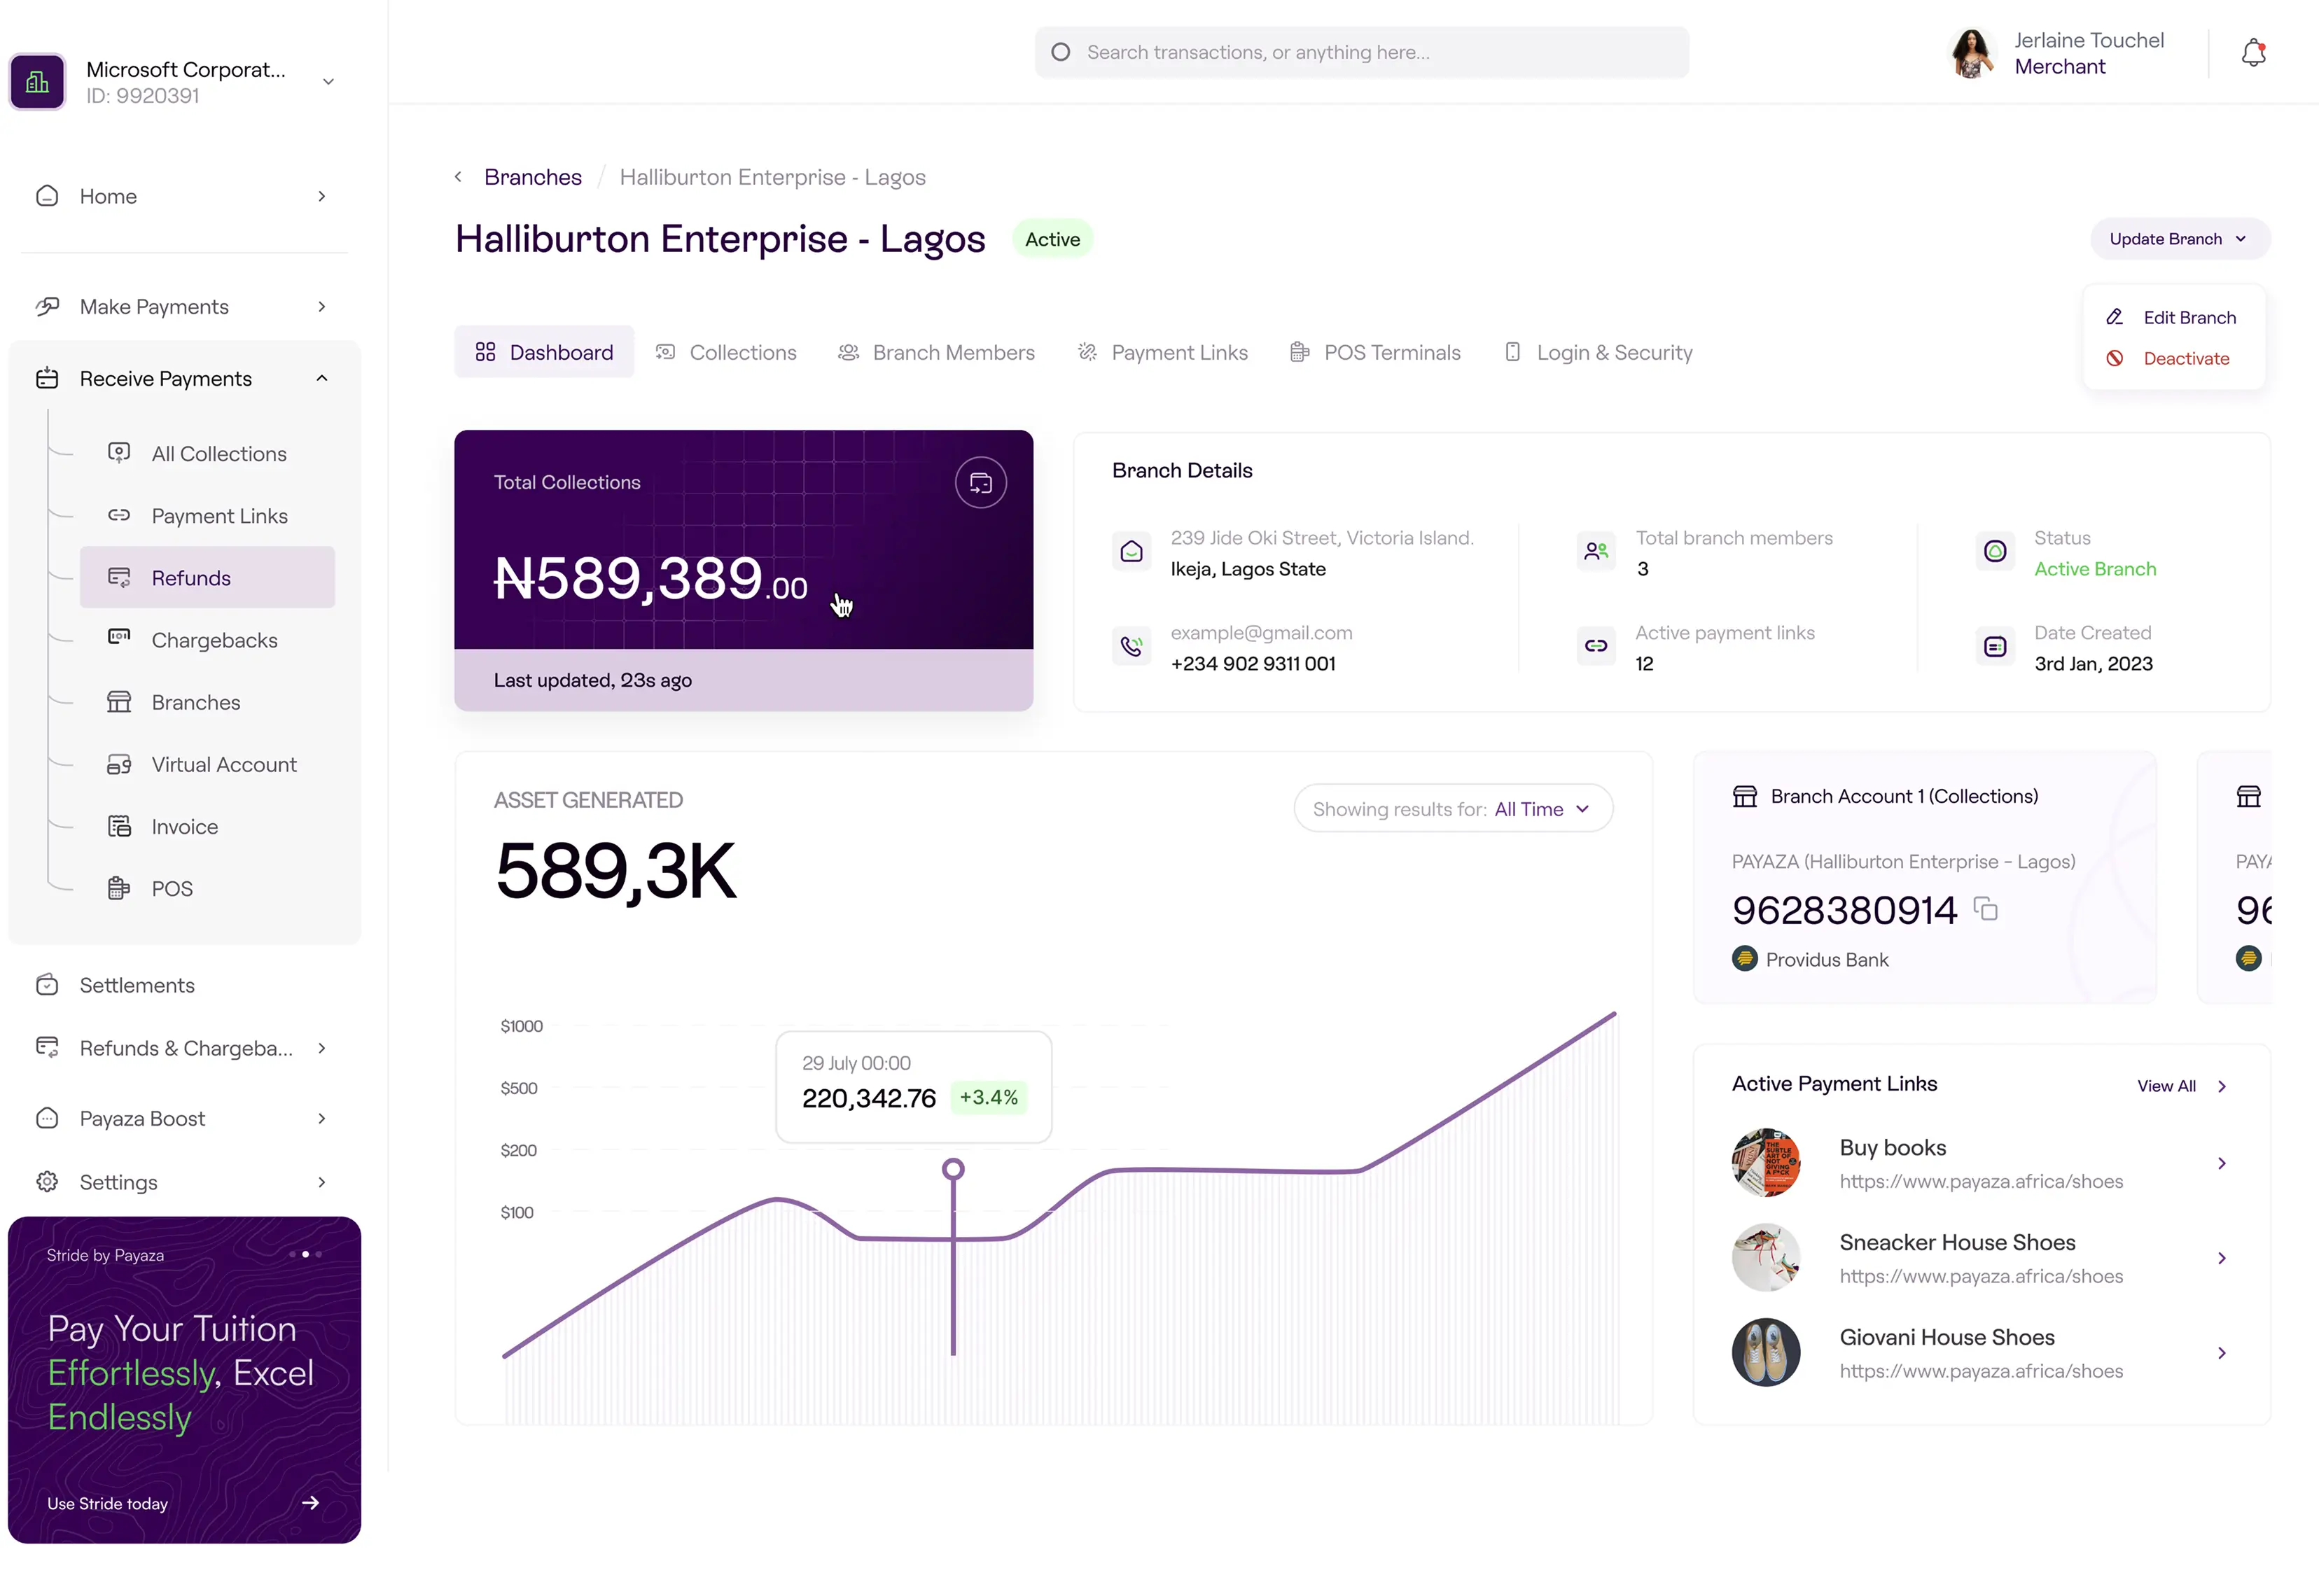
Task: Expand the Microsoft Corporation account switcher
Action: coord(328,82)
